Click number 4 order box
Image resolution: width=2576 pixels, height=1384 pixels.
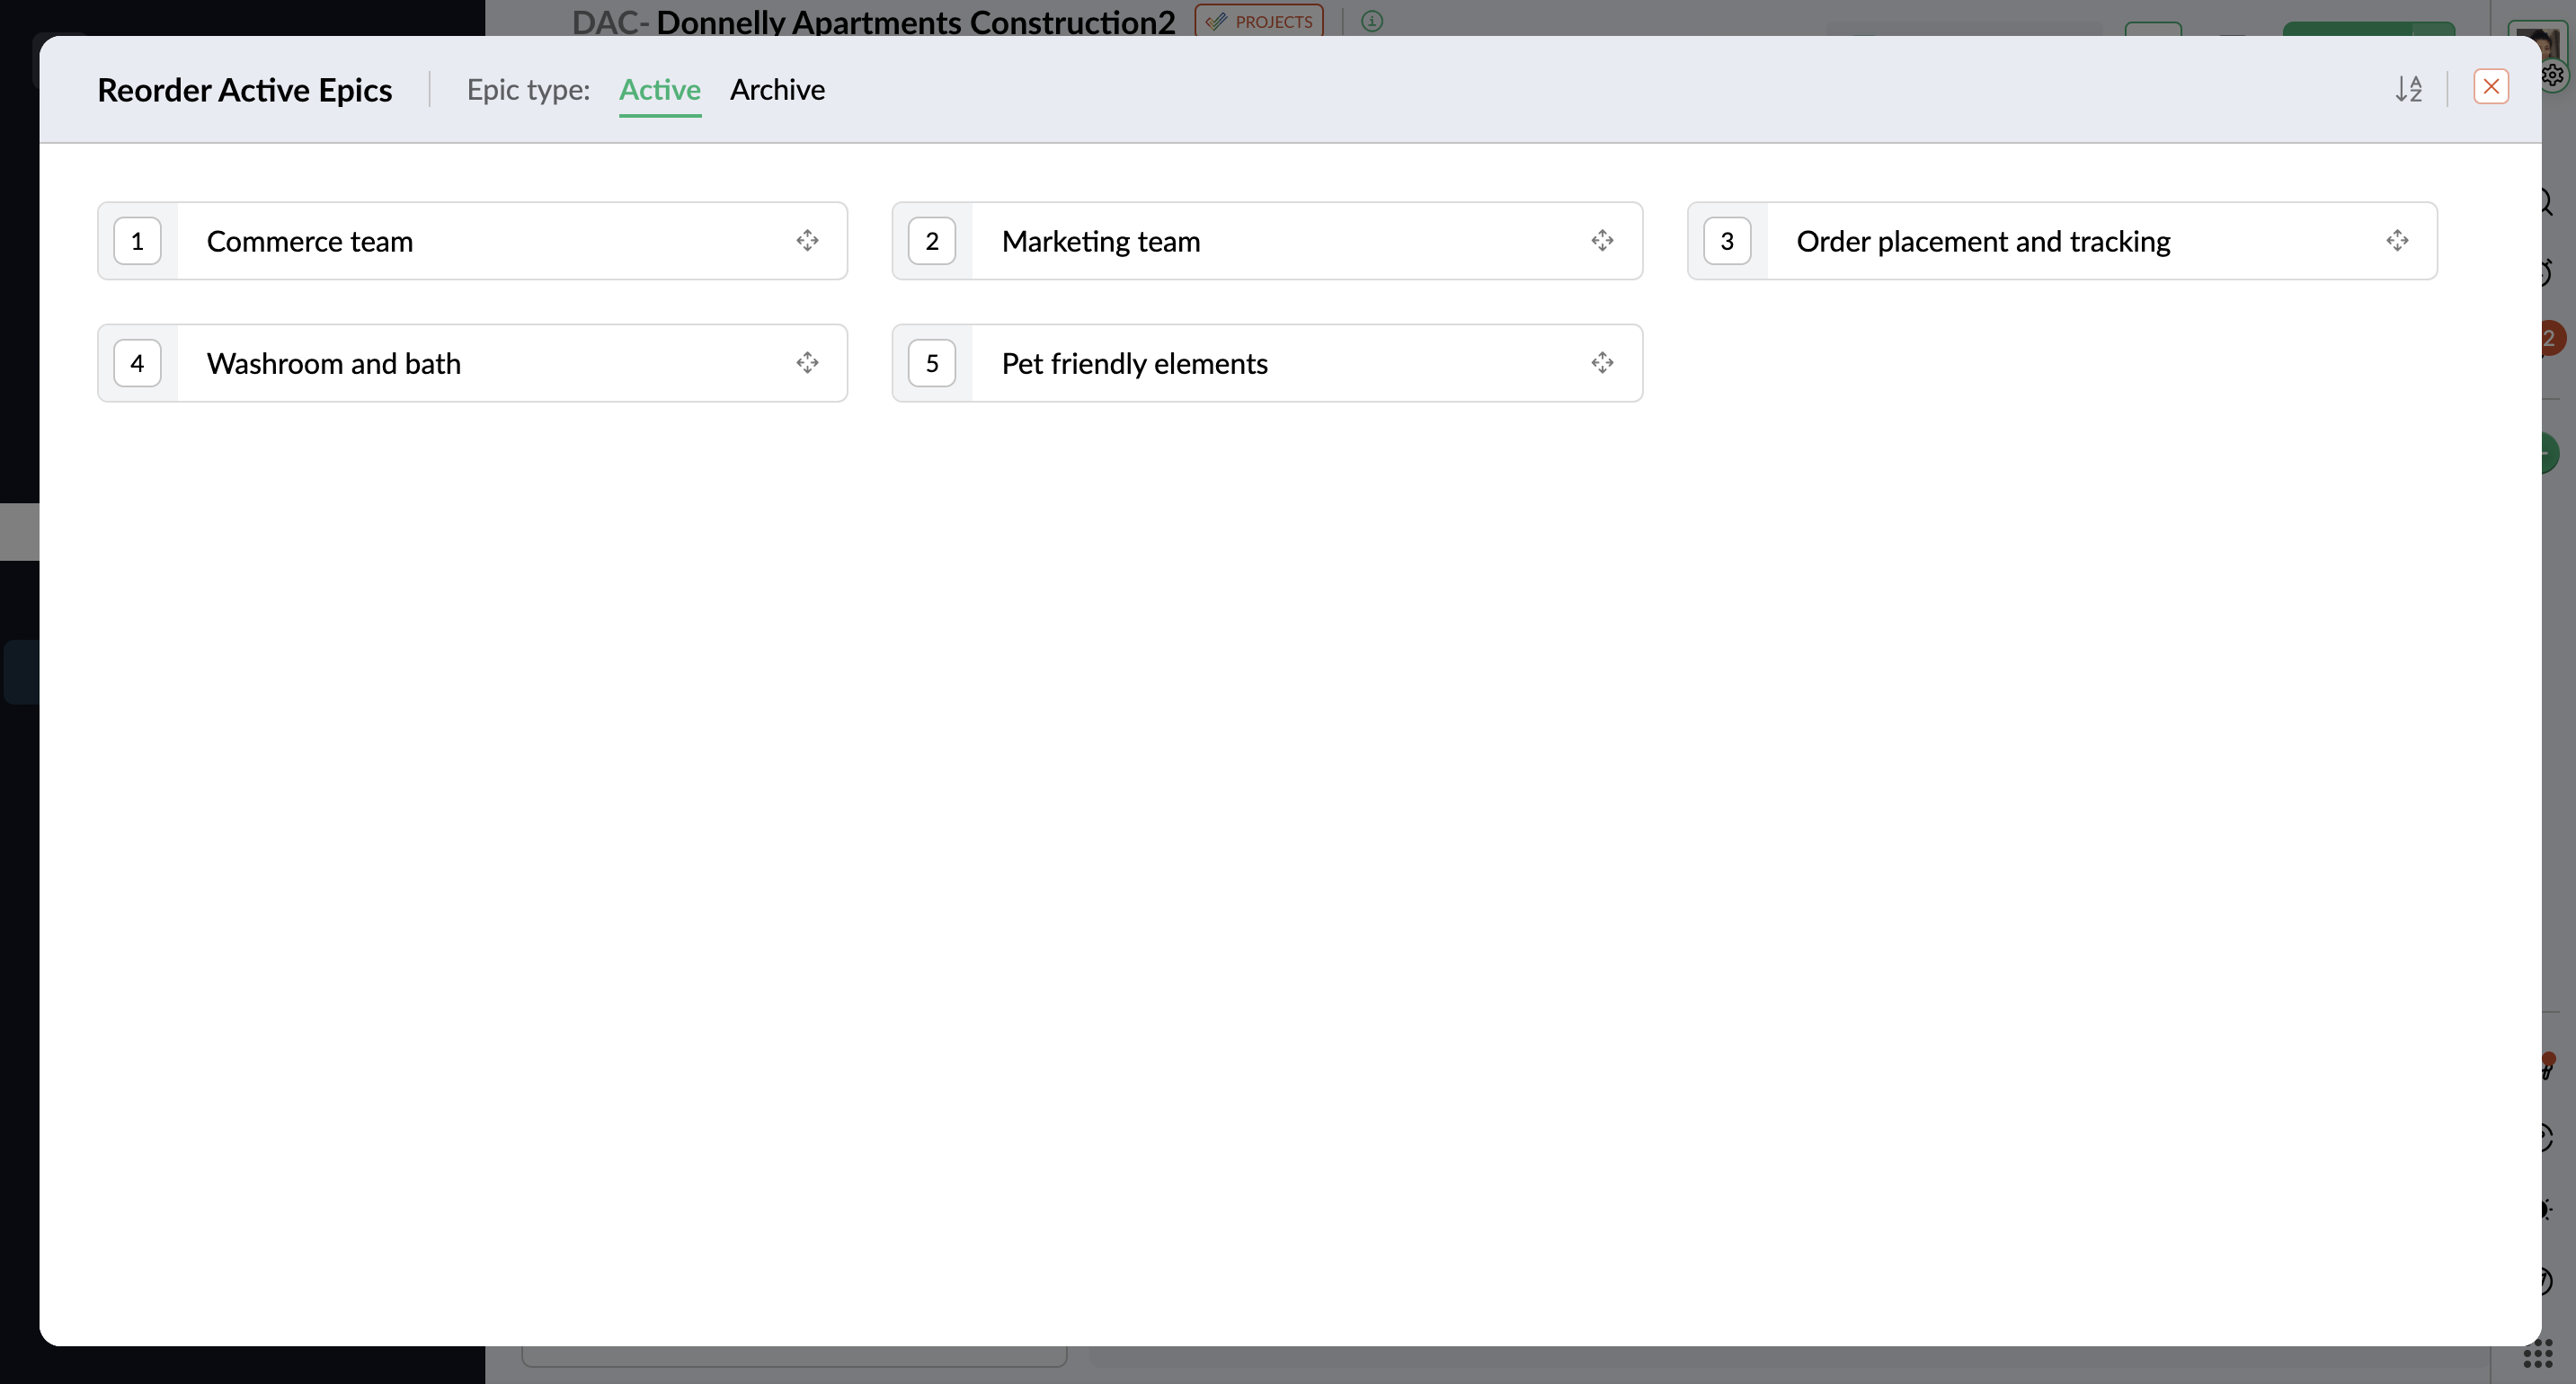click(137, 363)
